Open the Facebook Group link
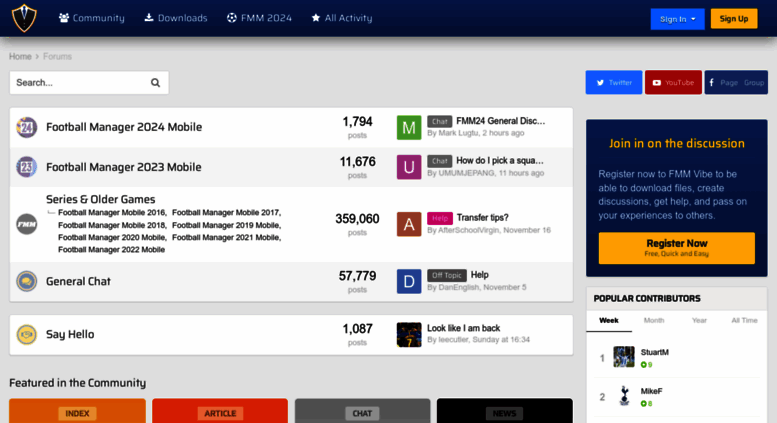 click(754, 83)
